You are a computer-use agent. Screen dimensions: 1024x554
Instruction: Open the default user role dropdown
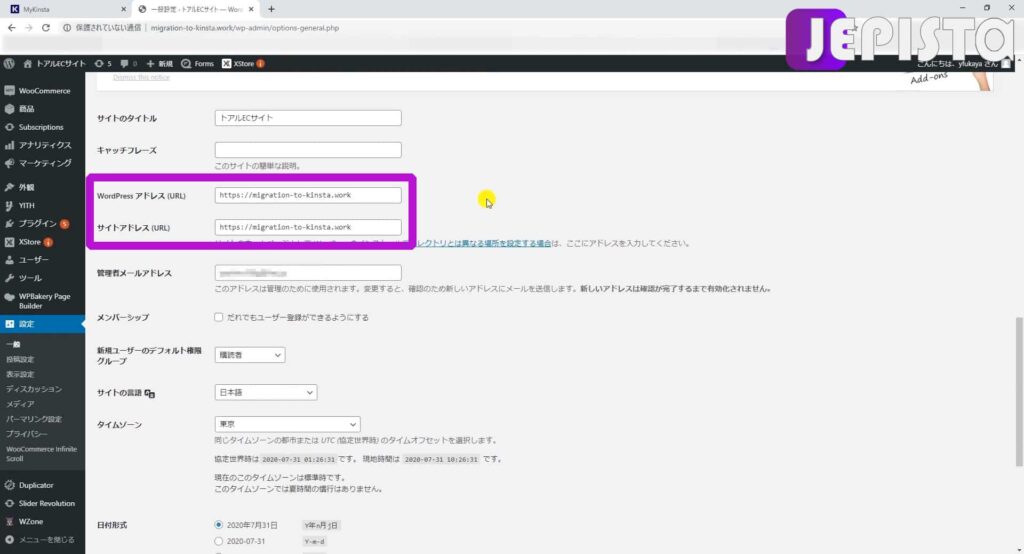249,355
